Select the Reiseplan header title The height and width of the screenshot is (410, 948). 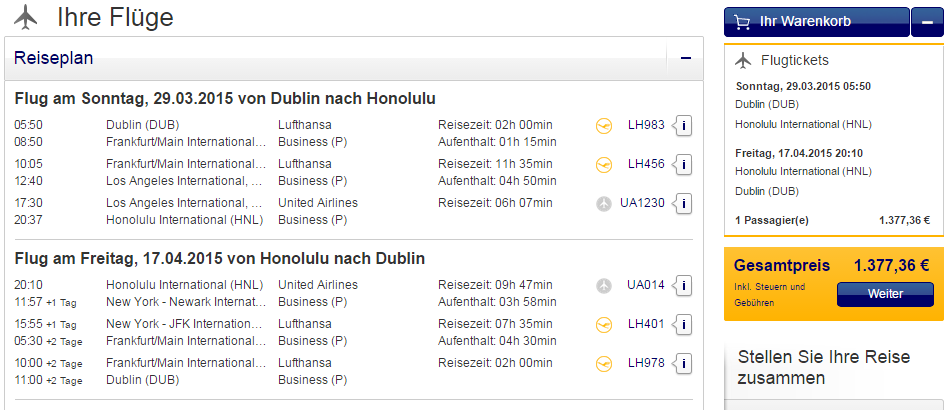[x=53, y=58]
